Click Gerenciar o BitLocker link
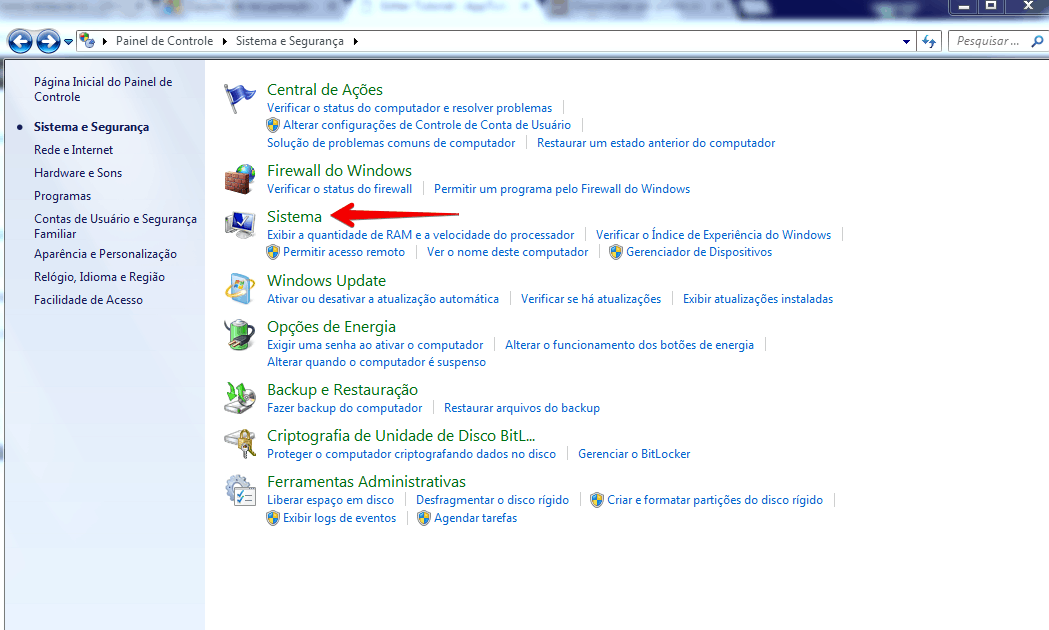 click(634, 454)
